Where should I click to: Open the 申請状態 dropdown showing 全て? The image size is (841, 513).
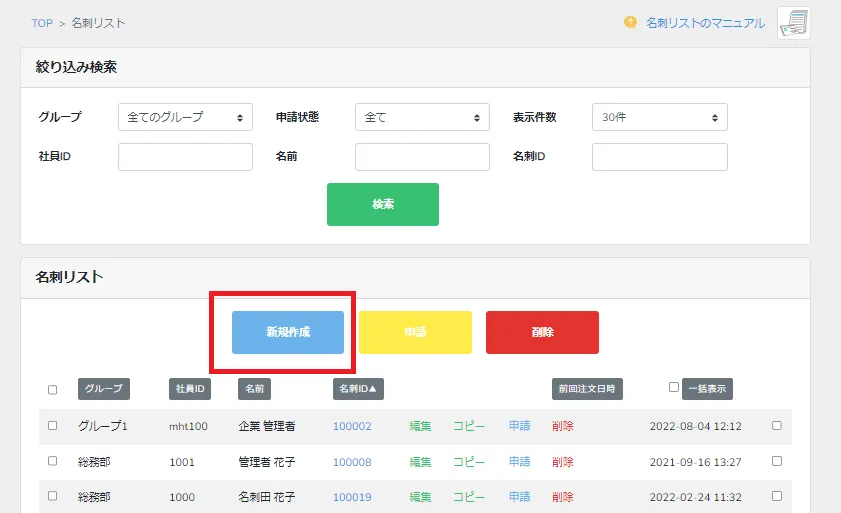pyautogui.click(x=422, y=117)
